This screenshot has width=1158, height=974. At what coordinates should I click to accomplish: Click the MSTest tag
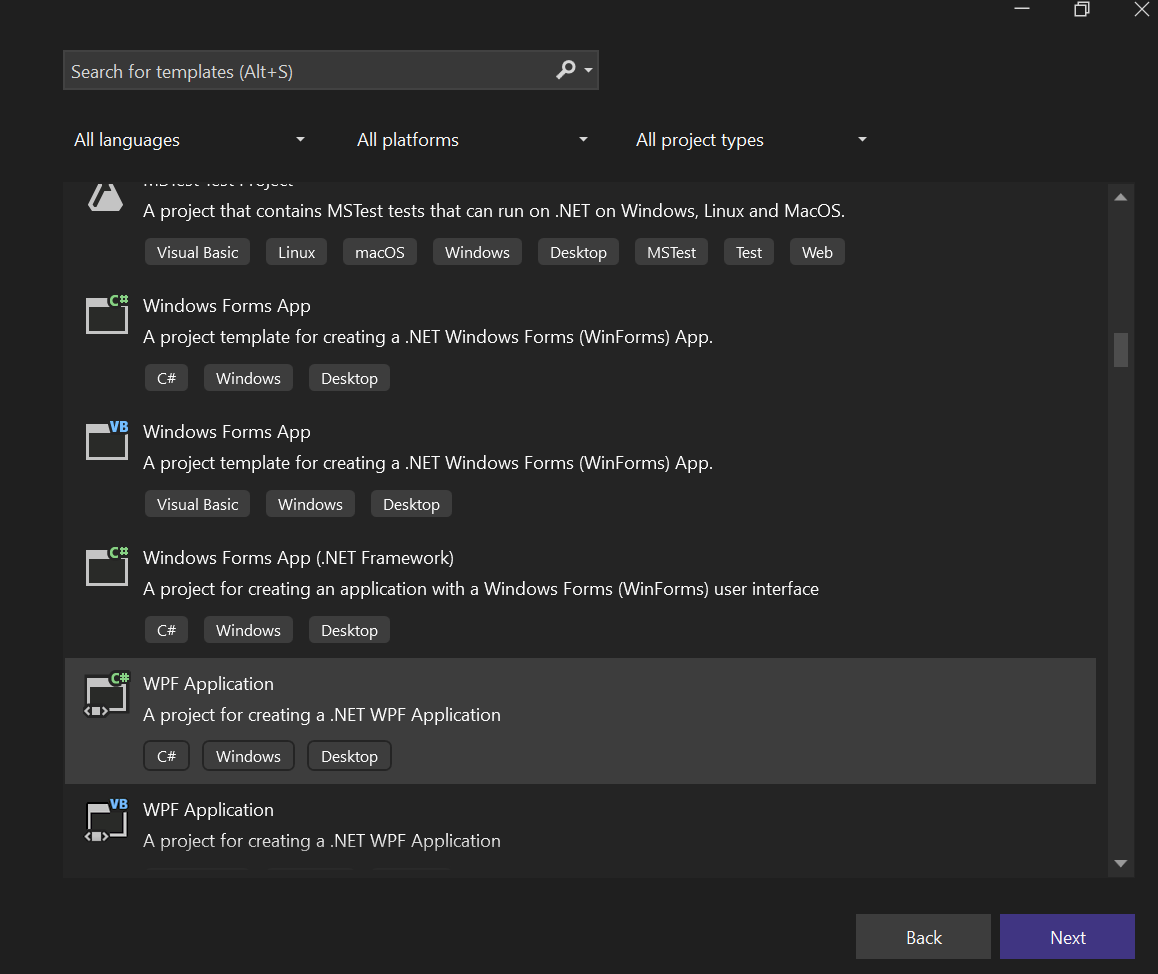tap(671, 253)
